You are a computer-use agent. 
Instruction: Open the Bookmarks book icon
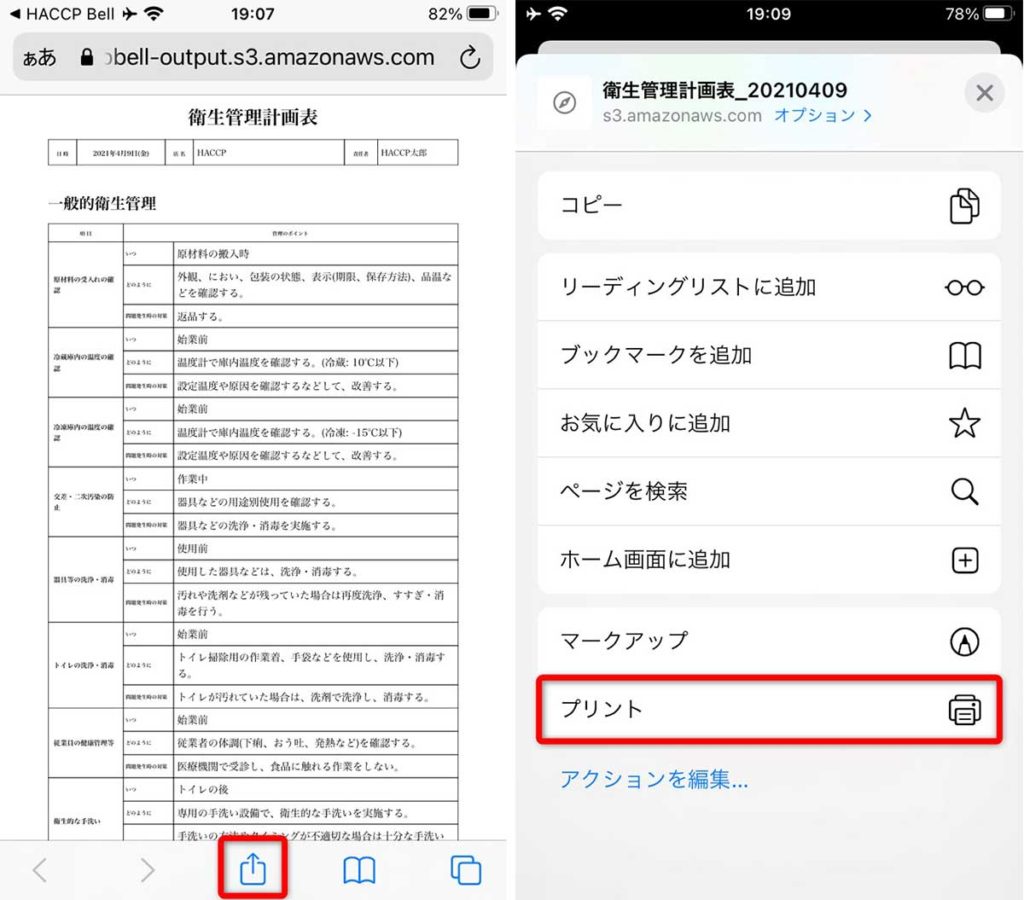[x=359, y=870]
